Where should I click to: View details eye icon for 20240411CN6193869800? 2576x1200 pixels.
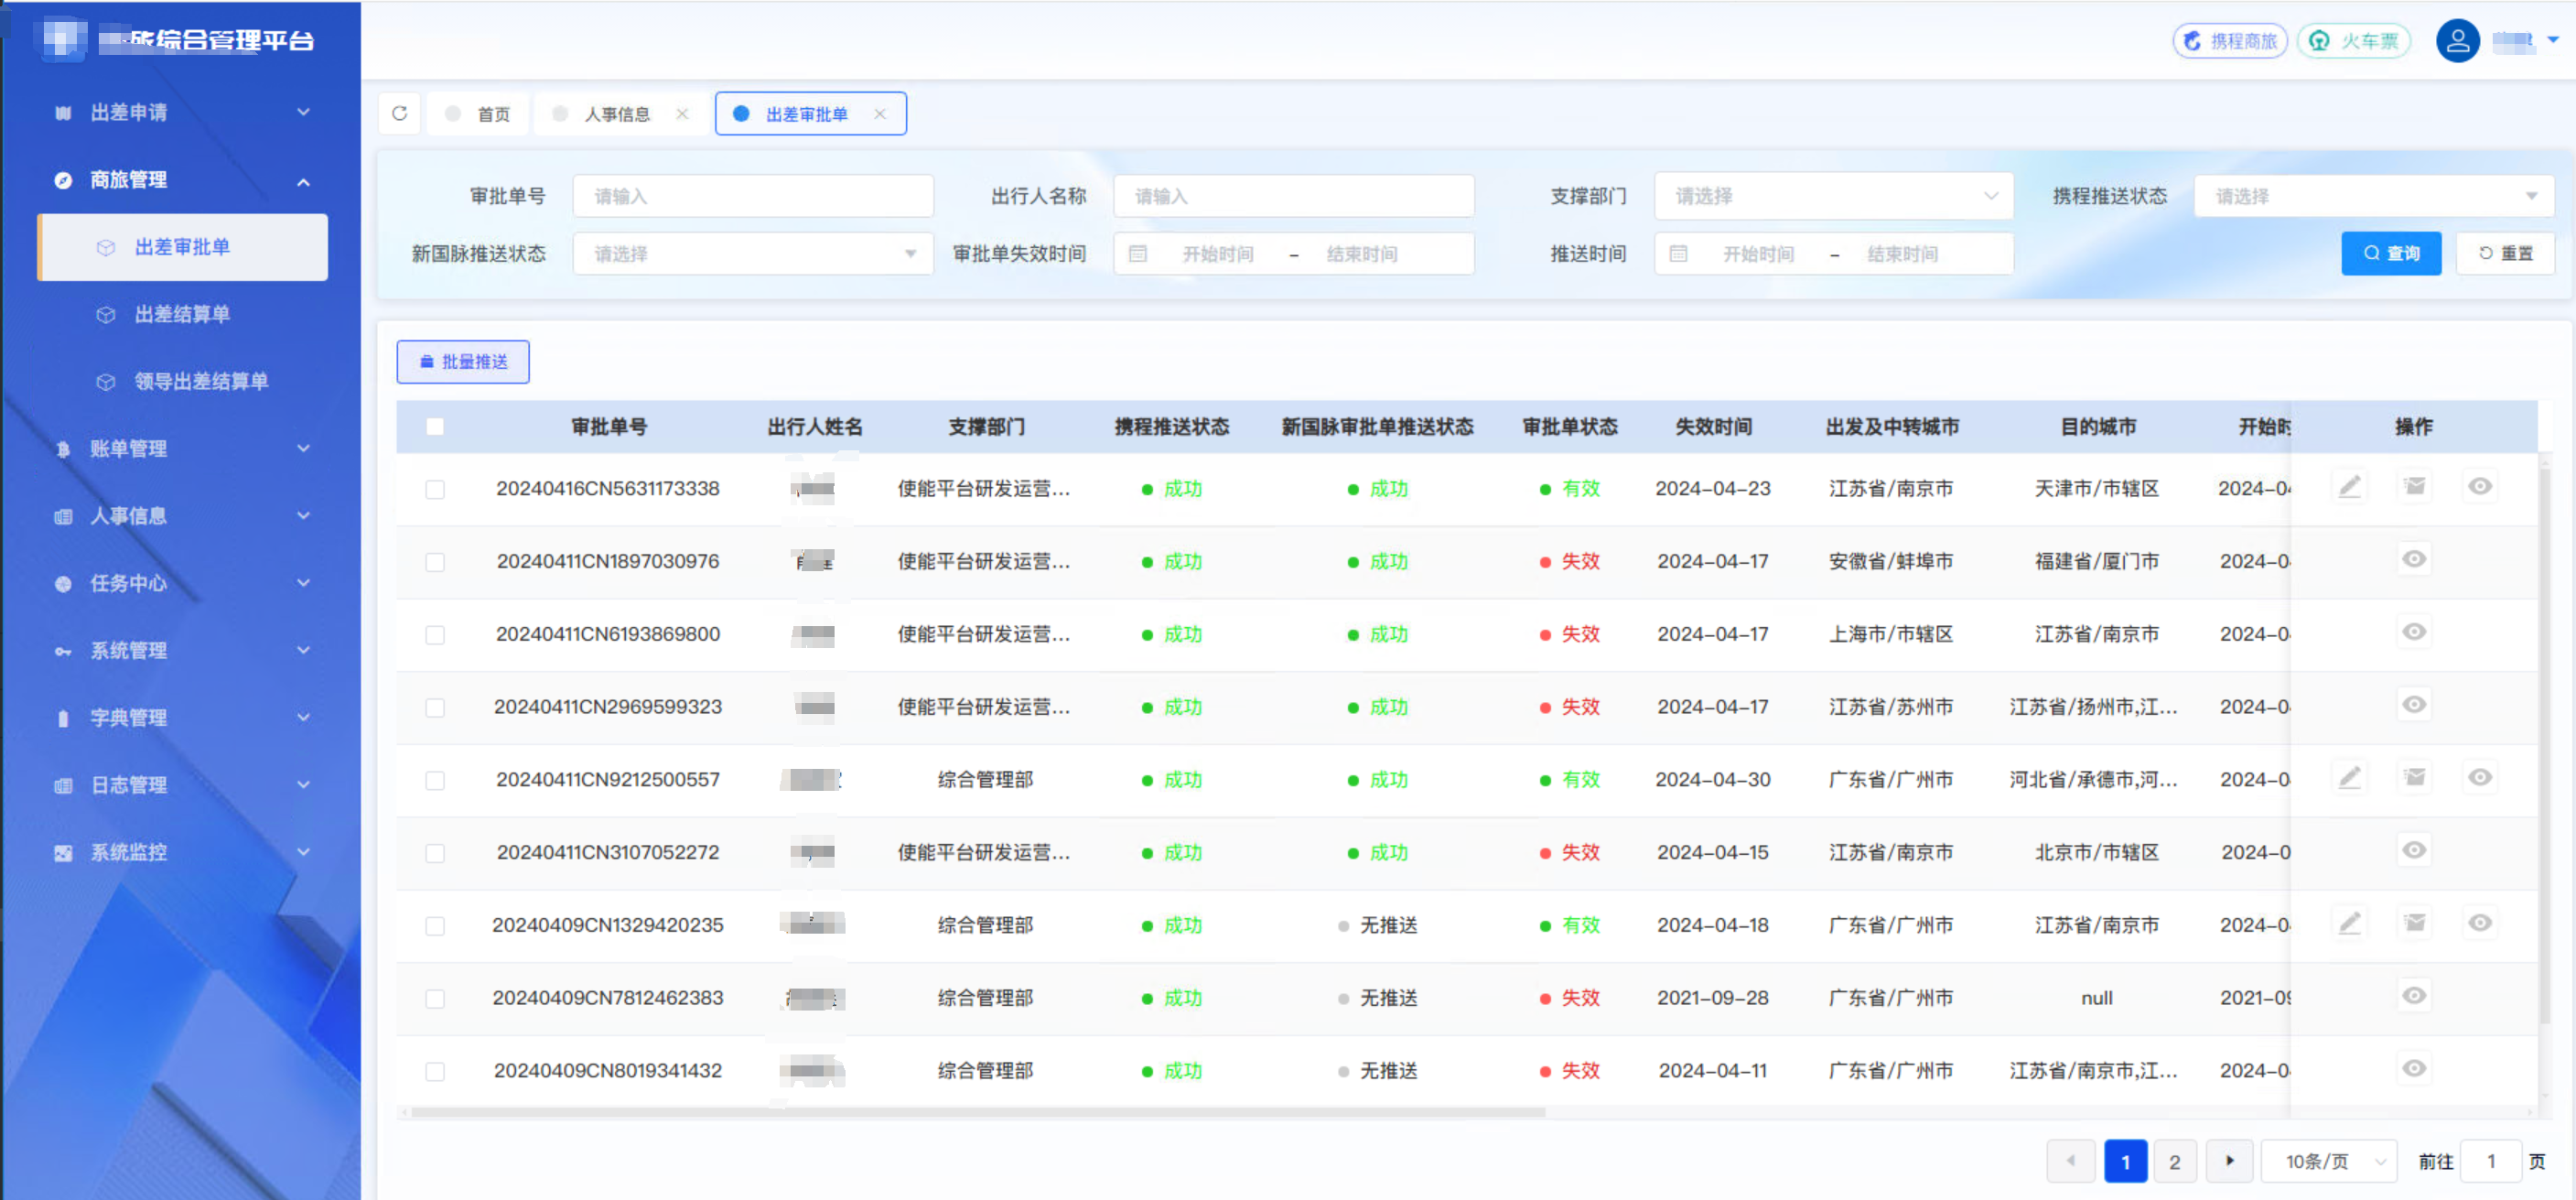(2414, 633)
